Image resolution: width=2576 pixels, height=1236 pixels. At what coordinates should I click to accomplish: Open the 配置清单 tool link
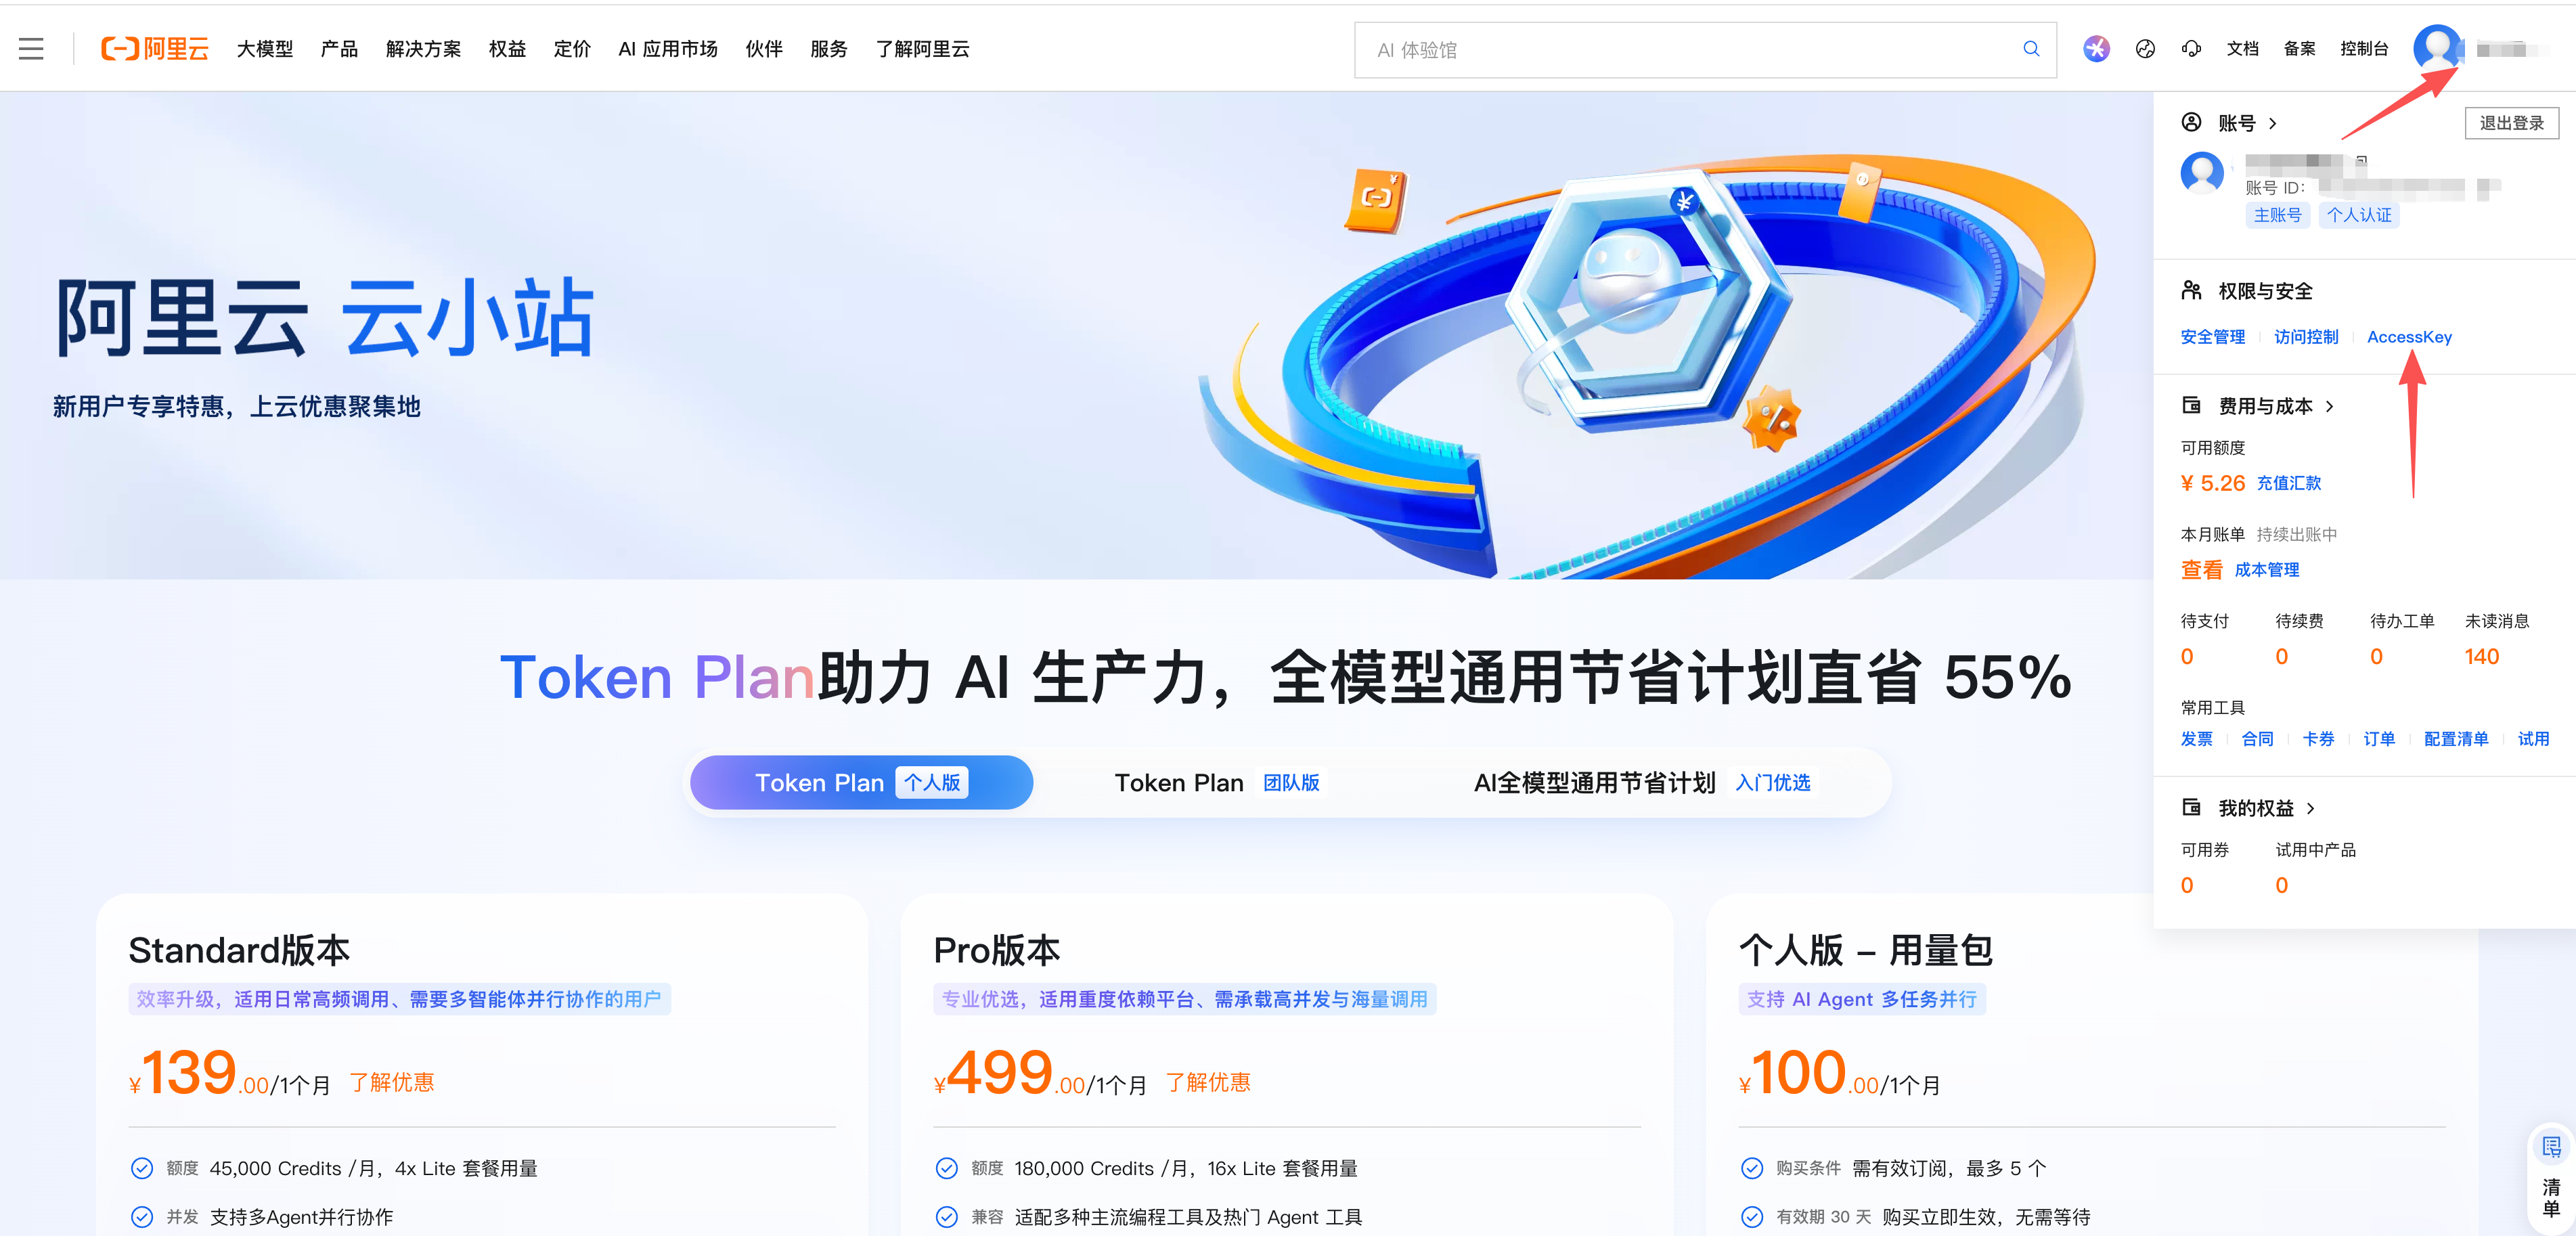pyautogui.click(x=2455, y=739)
